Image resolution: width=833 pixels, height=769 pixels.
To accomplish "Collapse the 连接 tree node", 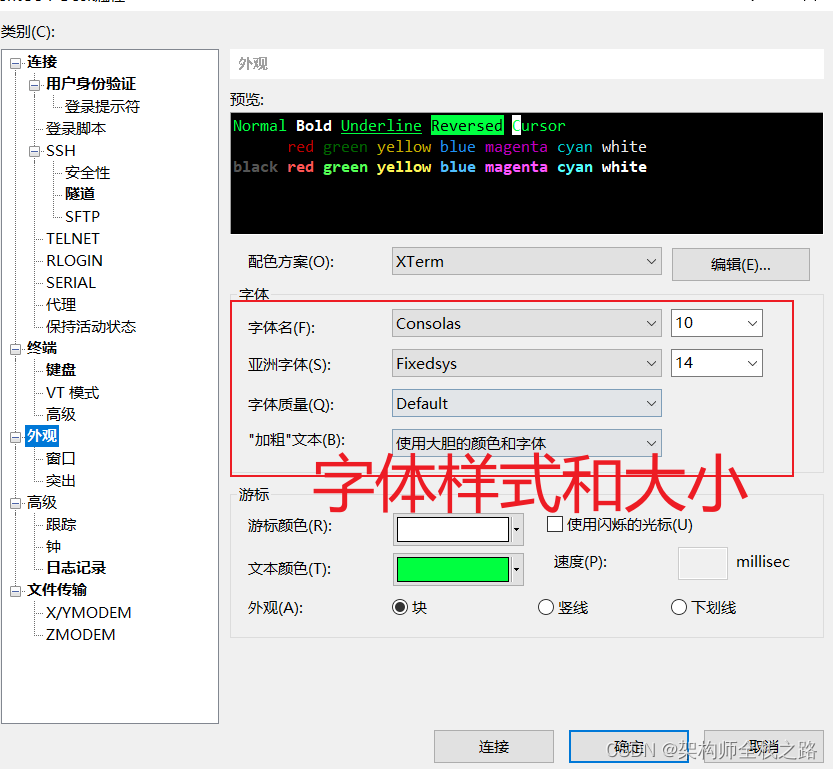I will point(15,63).
